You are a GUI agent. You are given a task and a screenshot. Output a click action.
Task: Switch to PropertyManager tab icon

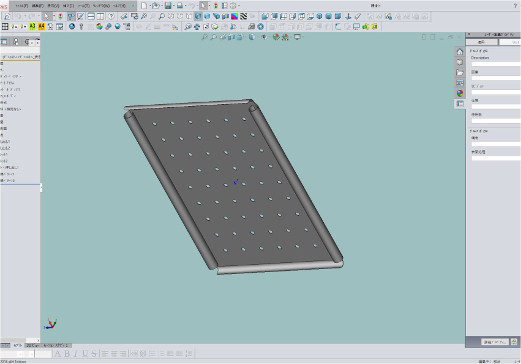16,42
